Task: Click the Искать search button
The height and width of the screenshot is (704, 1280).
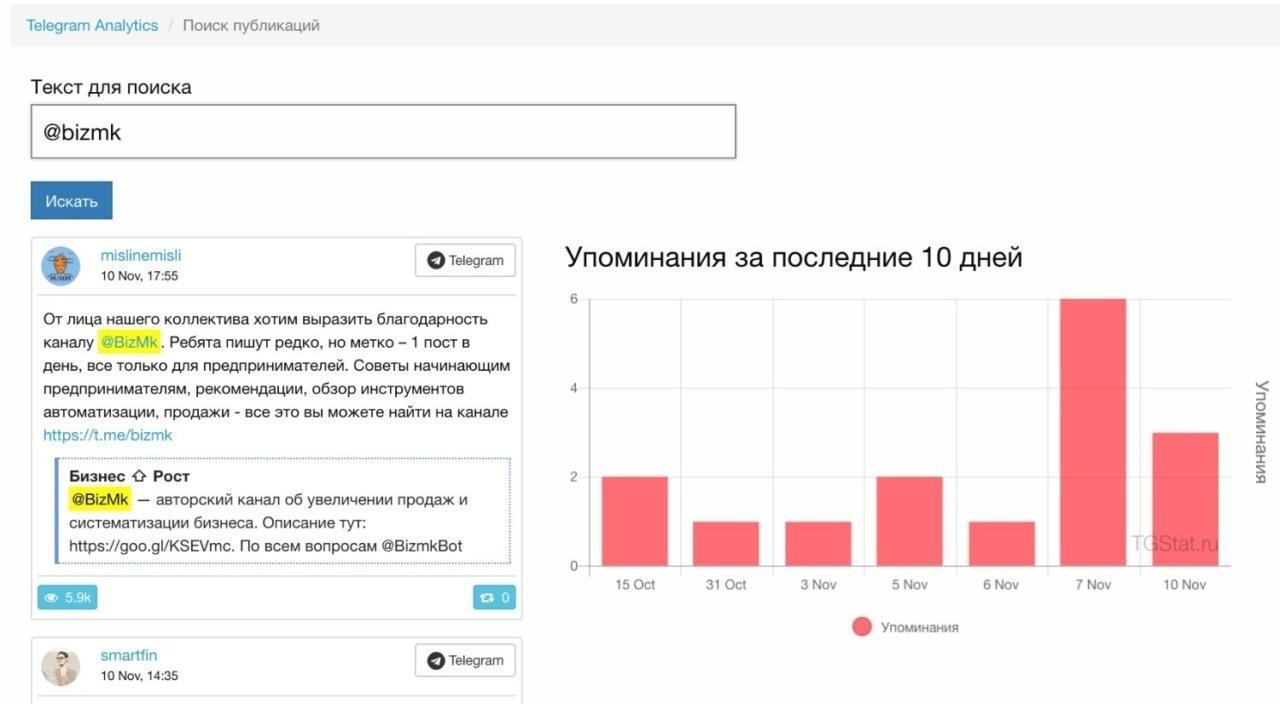Action: [71, 200]
